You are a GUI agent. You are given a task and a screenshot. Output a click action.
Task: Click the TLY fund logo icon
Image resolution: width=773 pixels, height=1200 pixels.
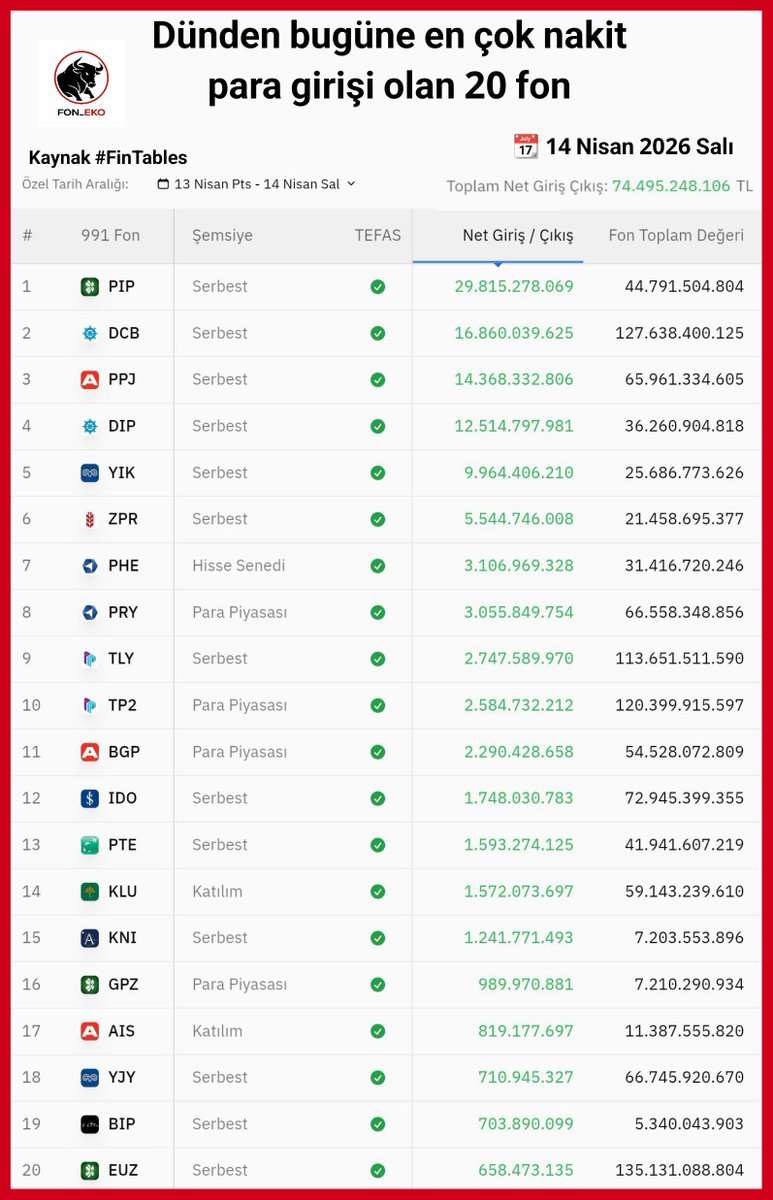90,659
